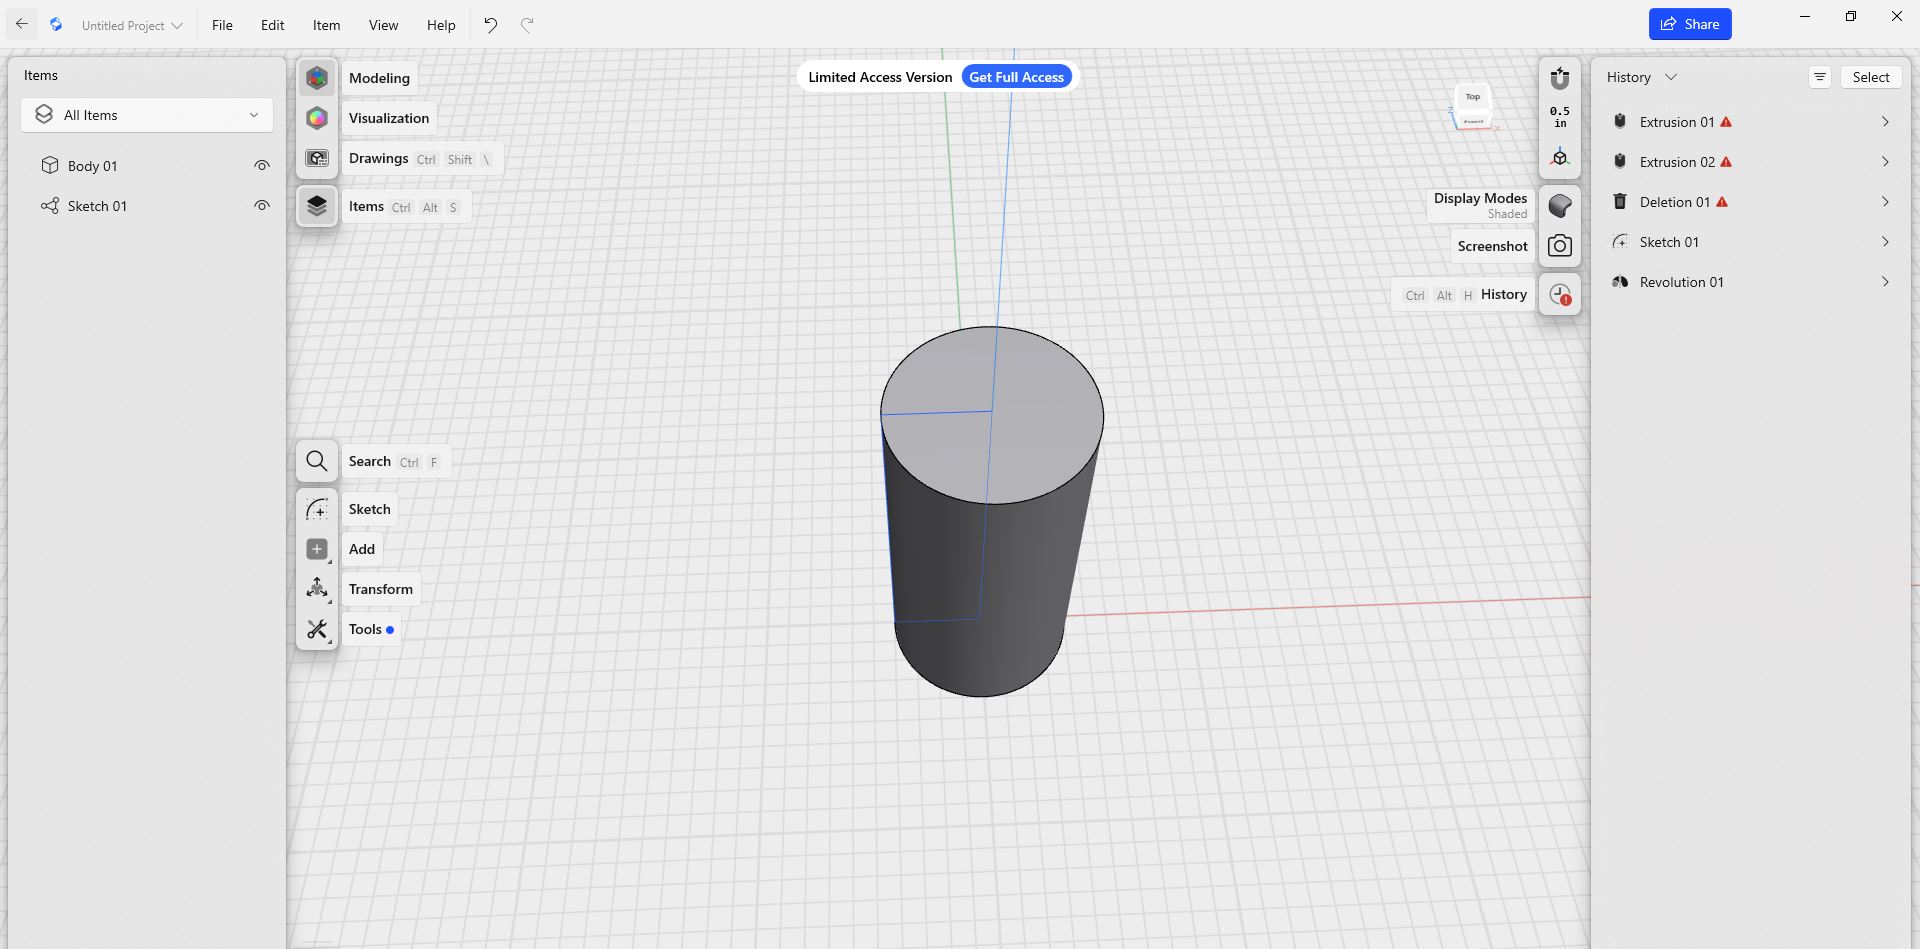This screenshot has height=949, width=1920.
Task: Click the History clock icon
Action: click(x=1560, y=294)
